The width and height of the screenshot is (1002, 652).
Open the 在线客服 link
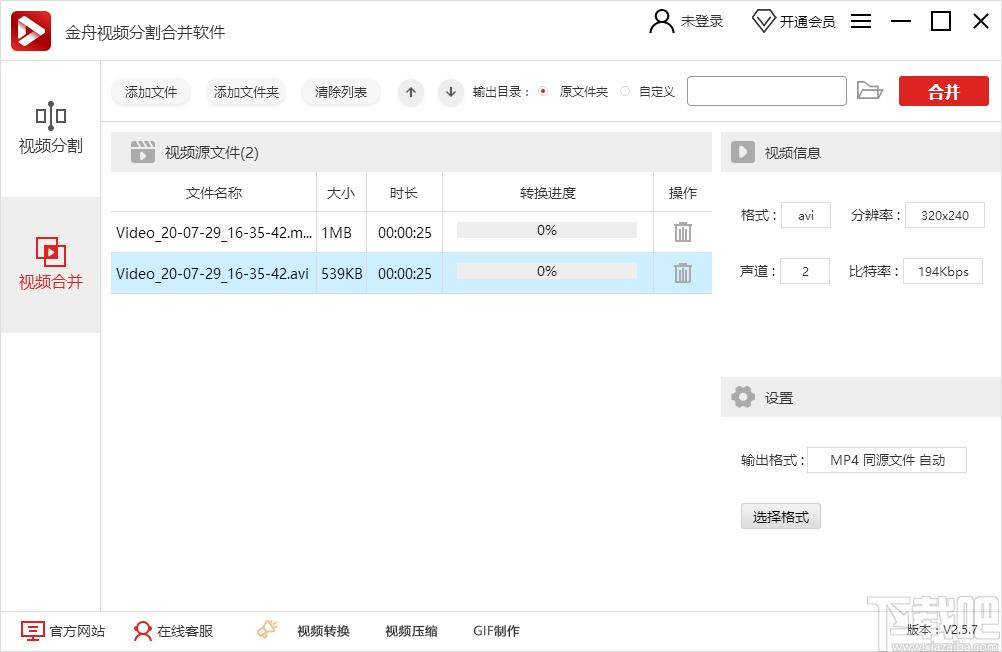pos(185,631)
